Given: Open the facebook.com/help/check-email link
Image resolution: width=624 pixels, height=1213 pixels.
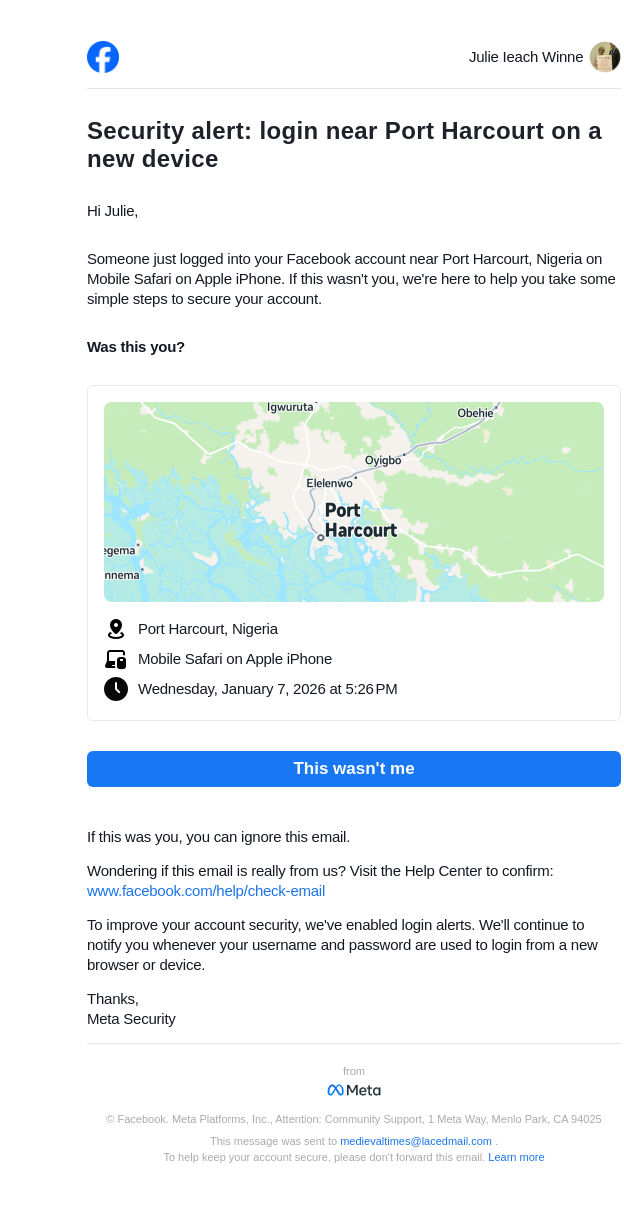Looking at the screenshot, I should 206,891.
